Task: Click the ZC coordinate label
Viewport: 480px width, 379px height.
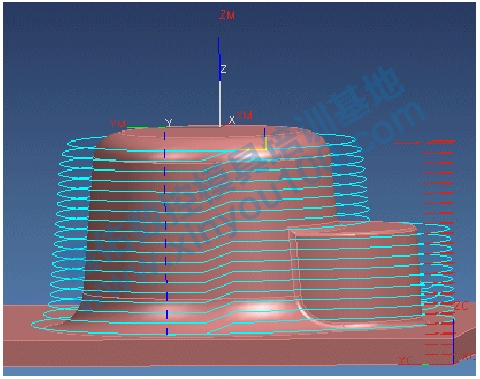Action: coord(461,306)
